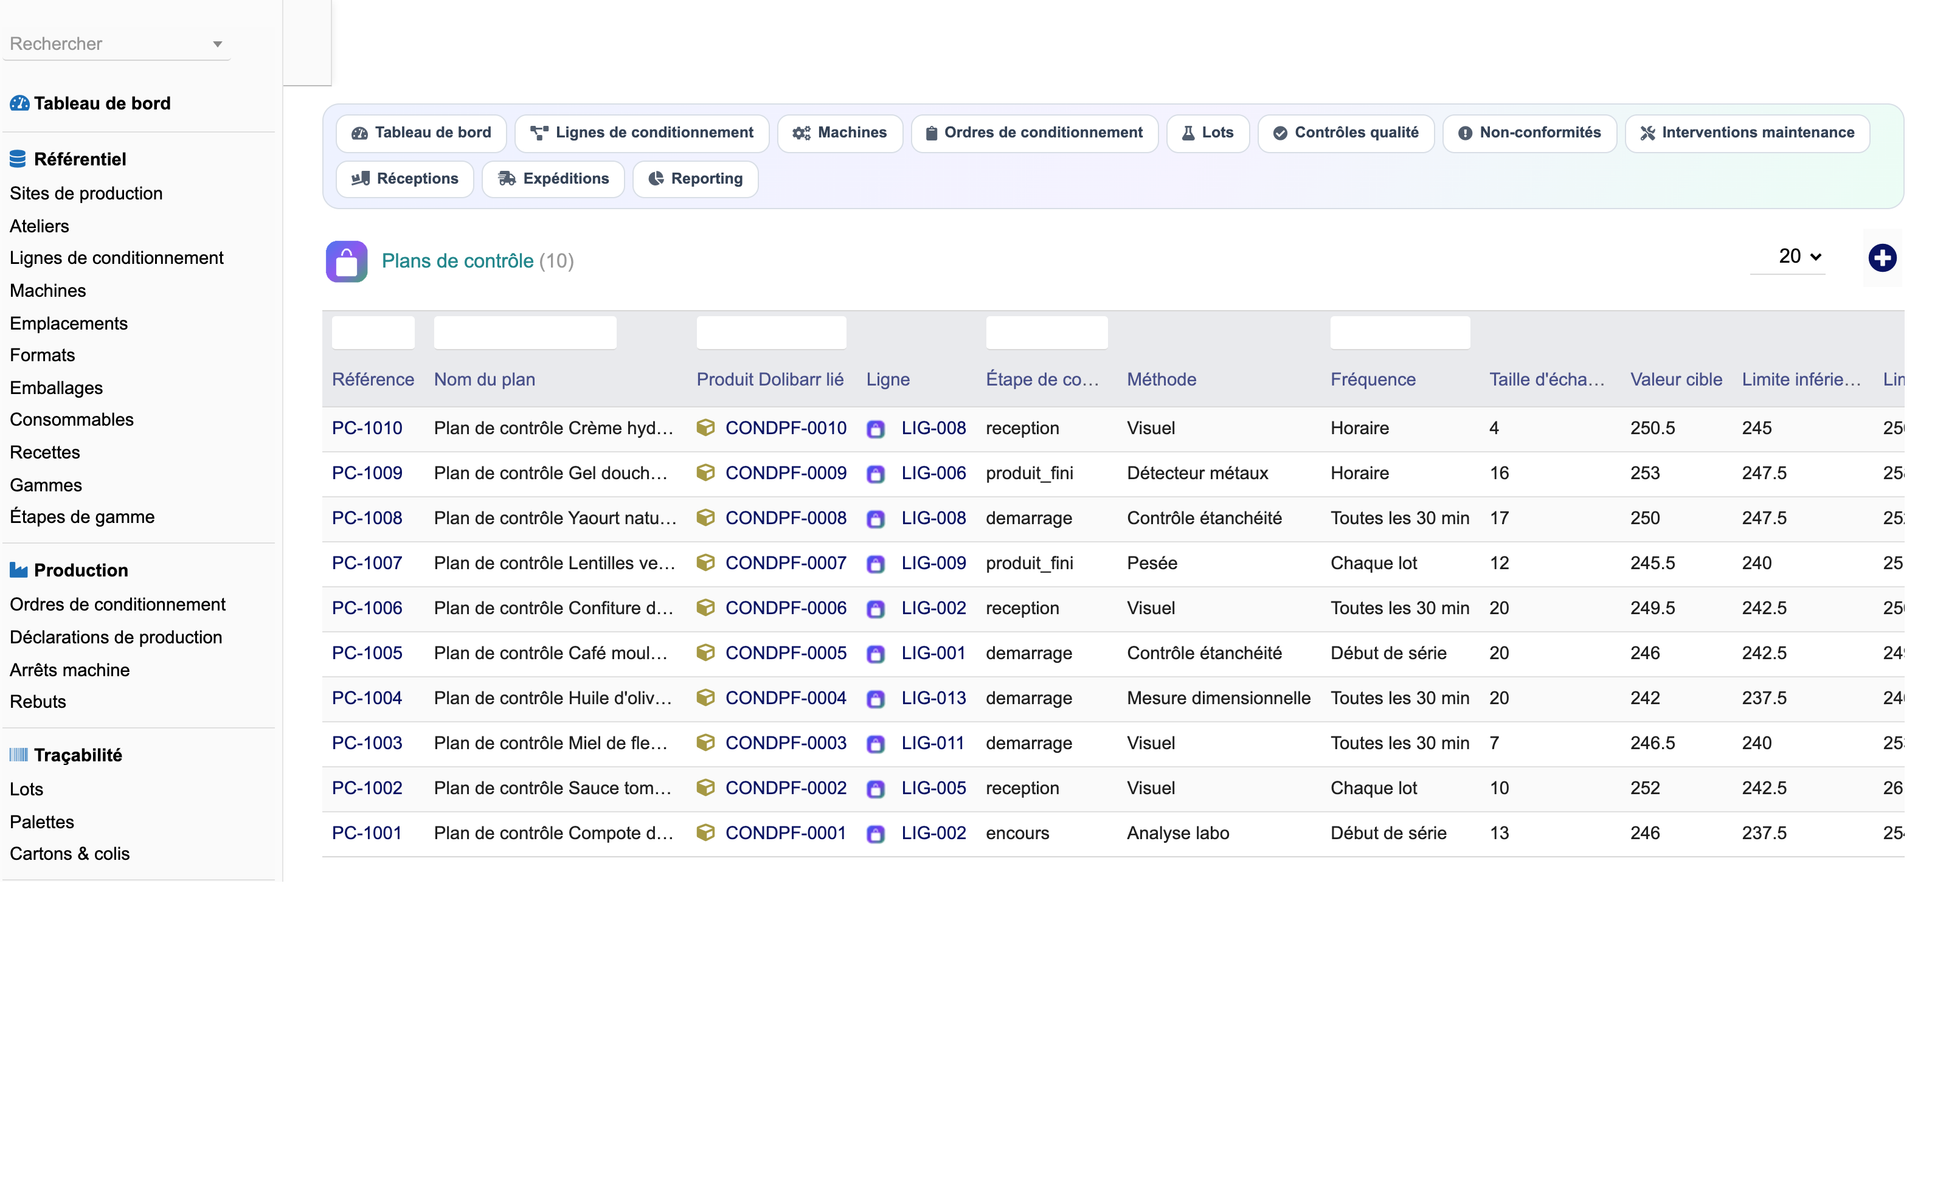Viewport: 1946px width, 1204px height.
Task: Sort by the Ligne column header
Action: pyautogui.click(x=888, y=380)
